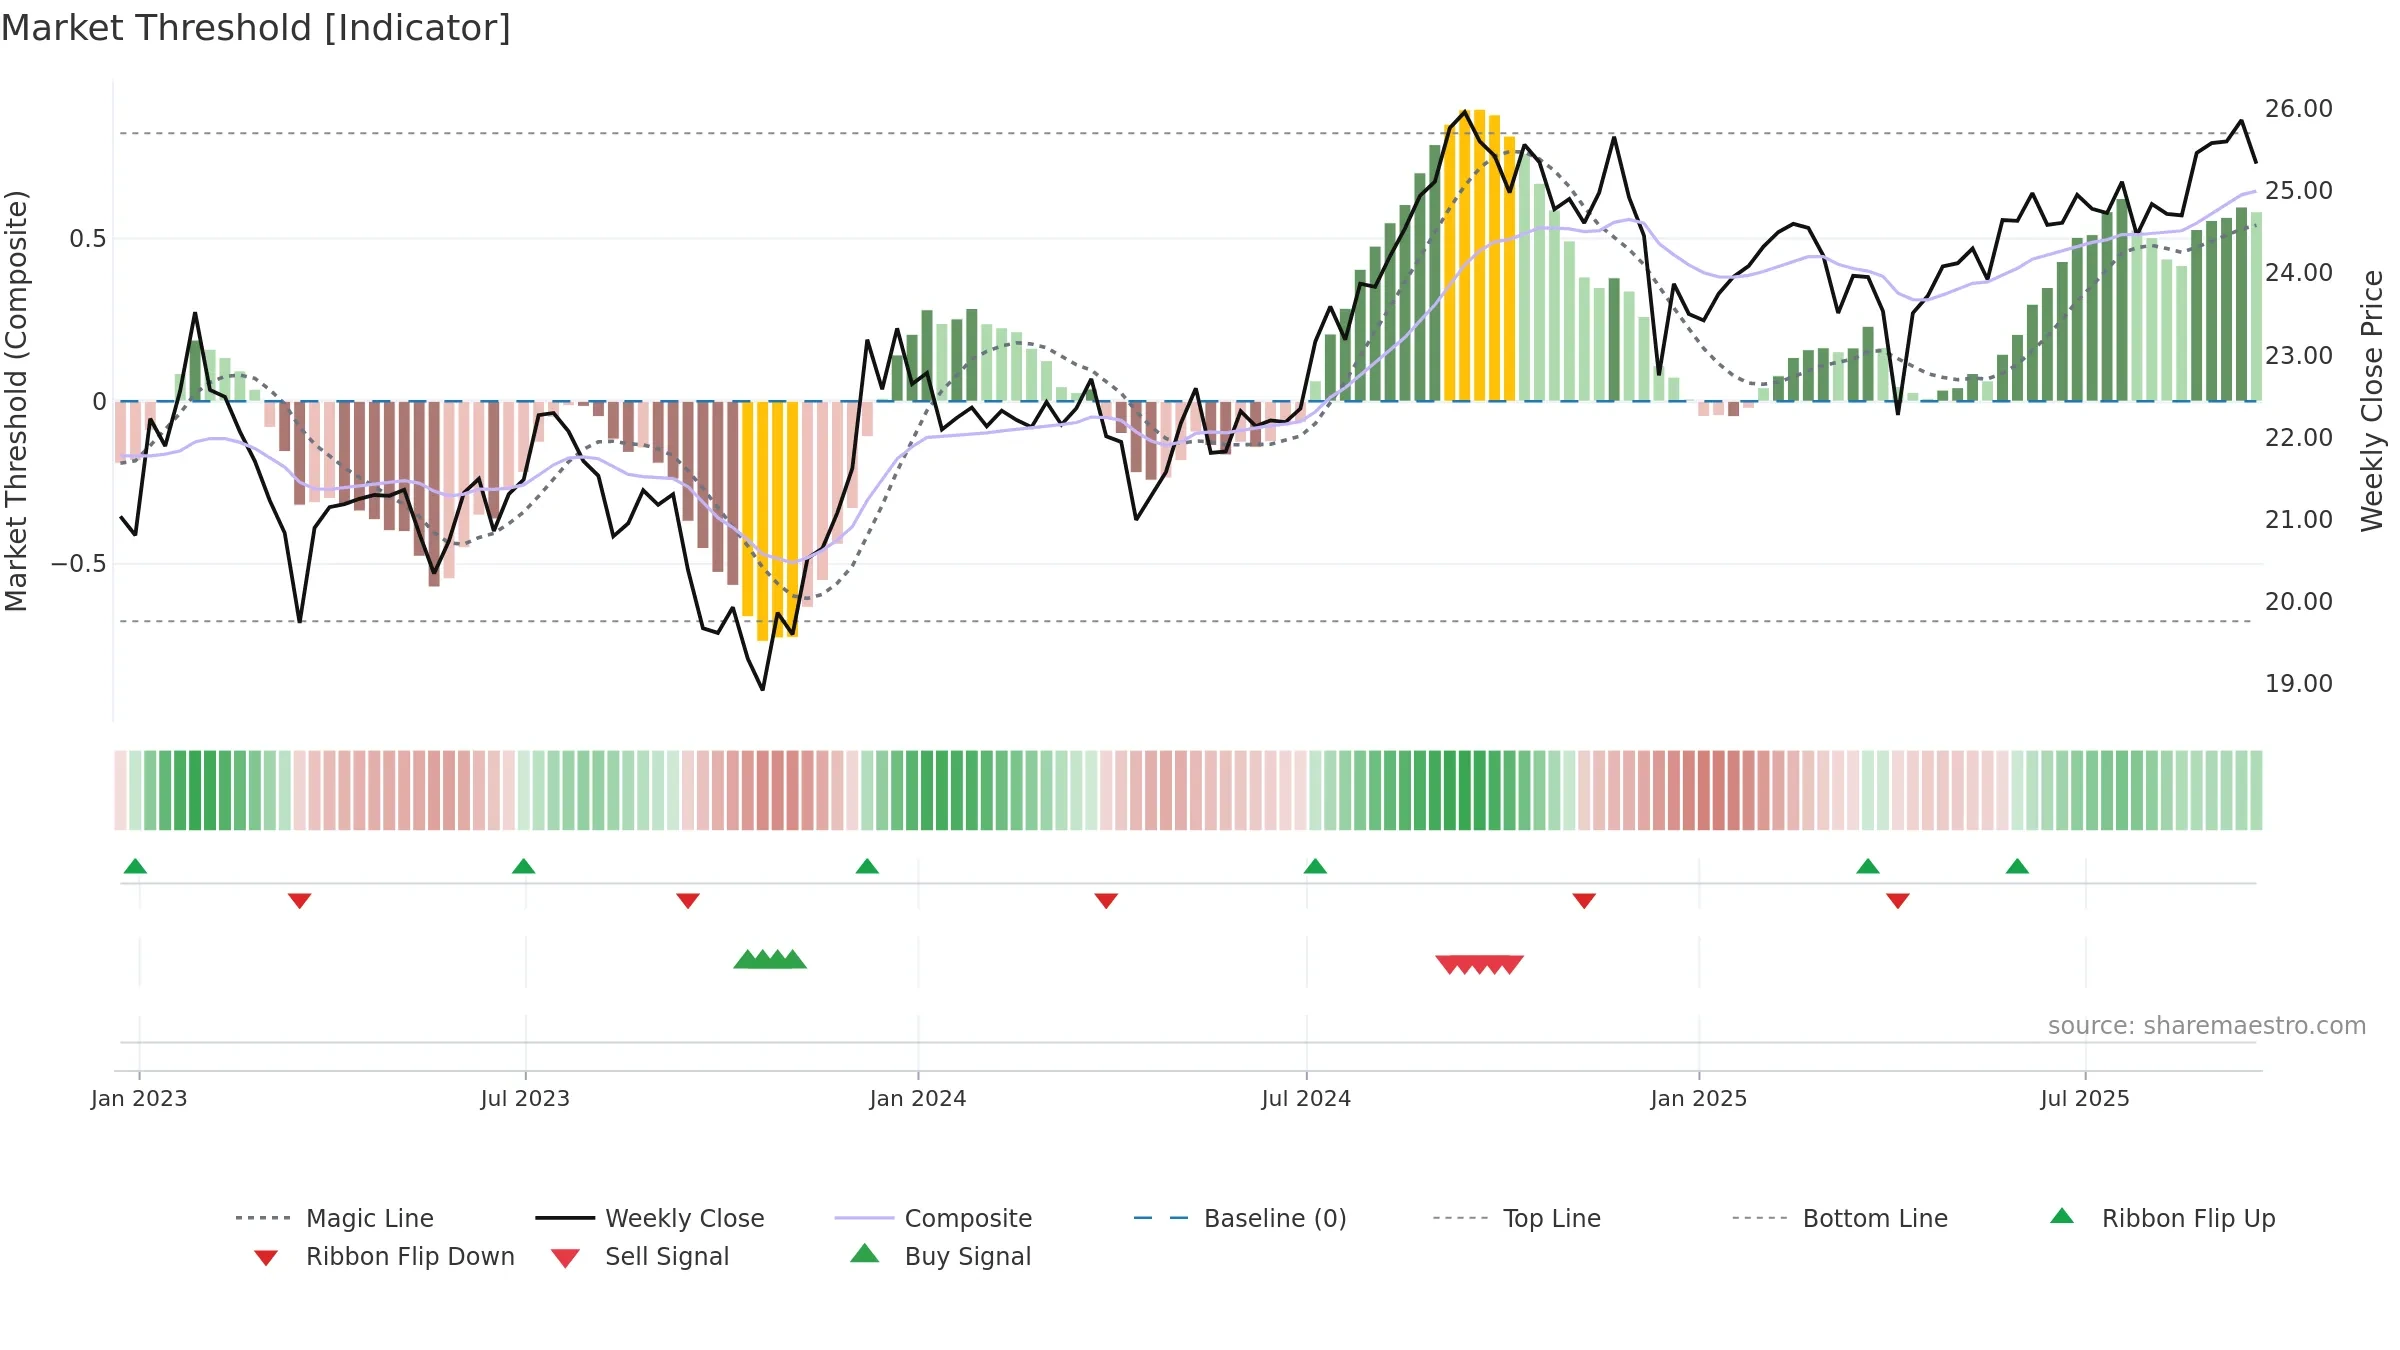Click the 20.00 price axis label
This screenshot has height=1350, width=2400.
click(x=2299, y=601)
